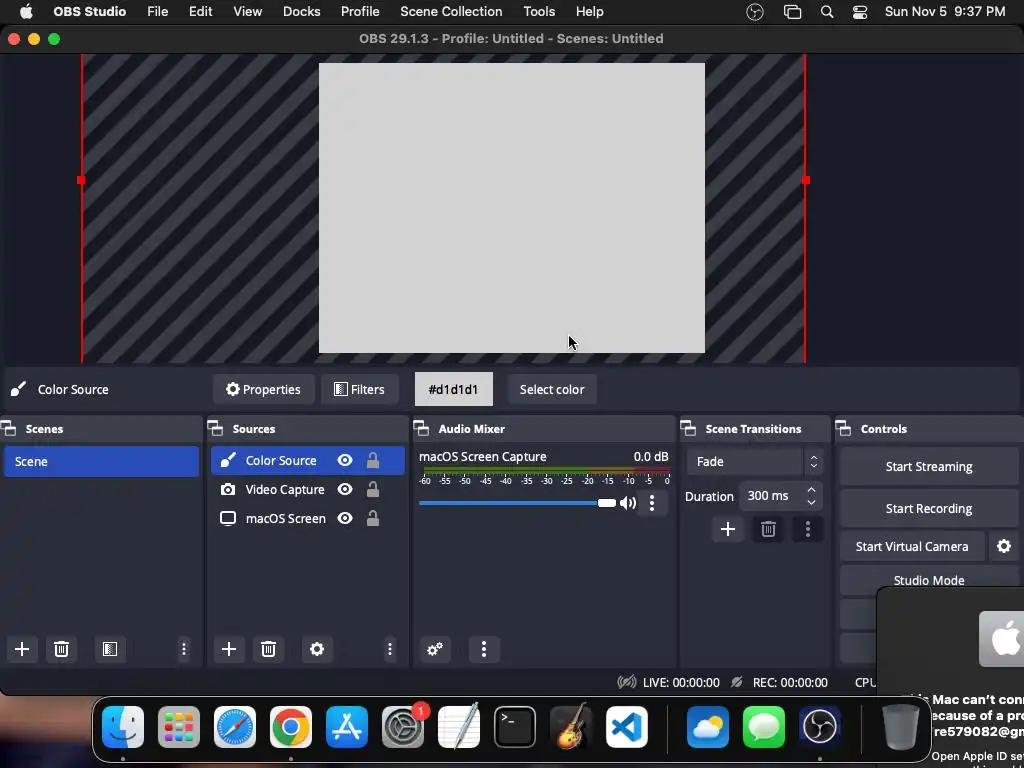This screenshot has width=1024, height=768.
Task: Toggle lock on Color Source
Action: click(373, 460)
